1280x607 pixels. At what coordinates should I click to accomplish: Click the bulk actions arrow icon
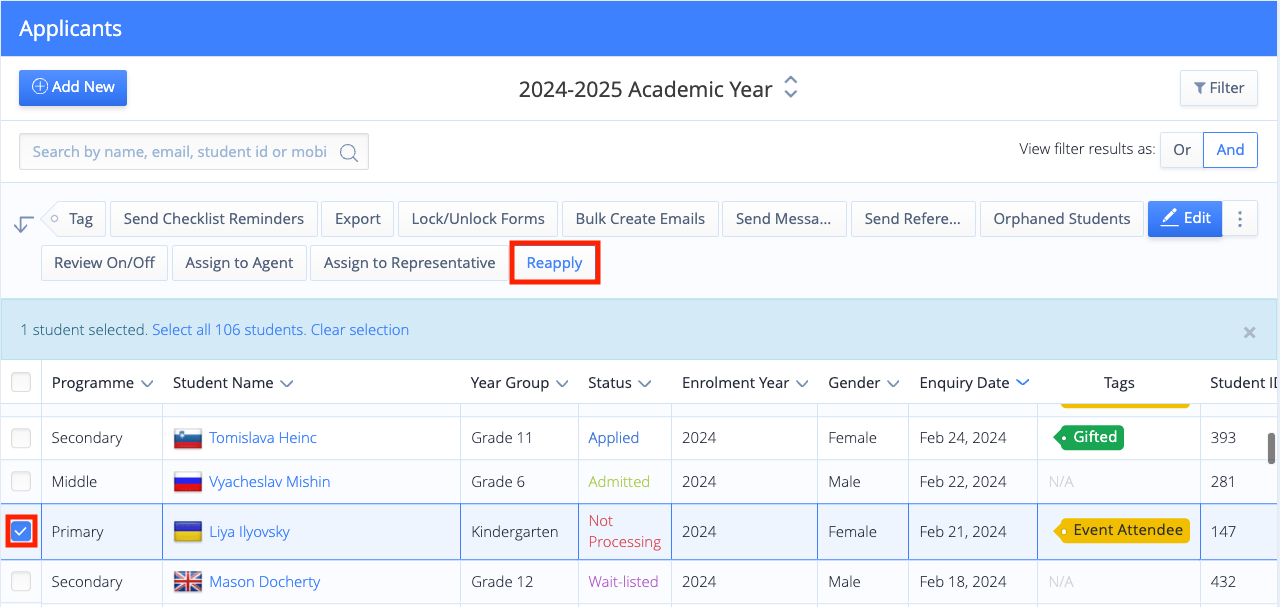point(24,224)
